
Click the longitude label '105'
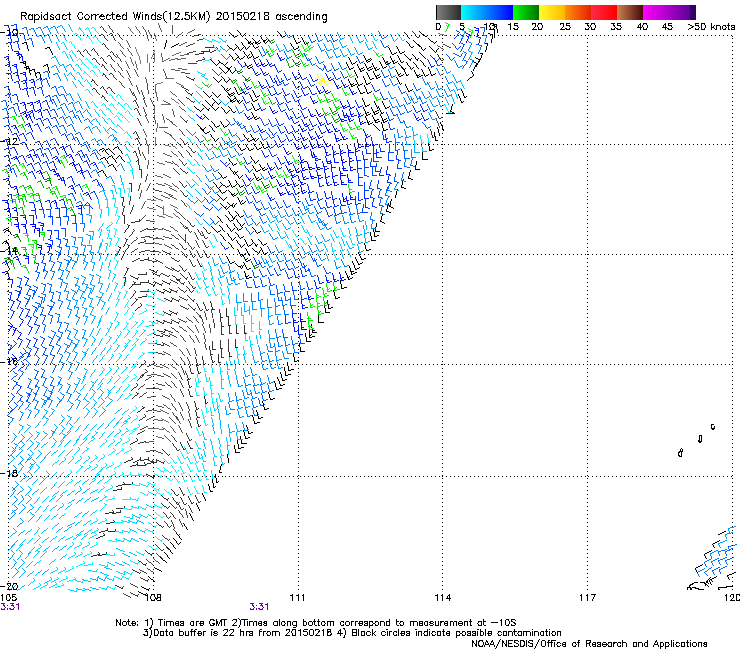(x=9, y=598)
